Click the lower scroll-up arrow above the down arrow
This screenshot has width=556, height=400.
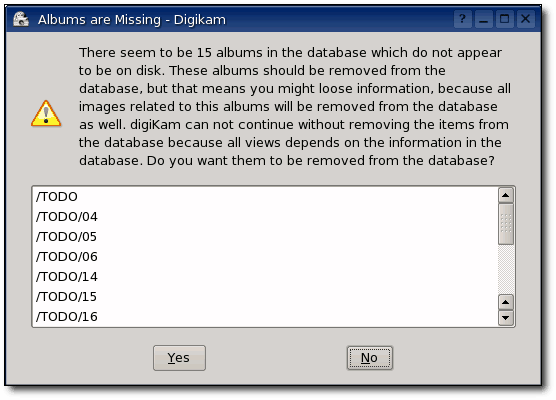506,302
